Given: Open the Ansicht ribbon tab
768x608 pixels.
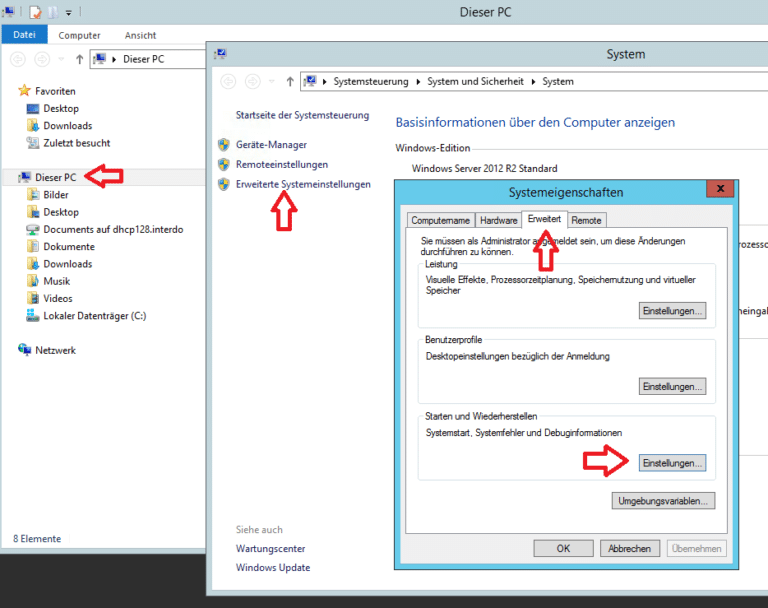Looking at the screenshot, I should [140, 35].
